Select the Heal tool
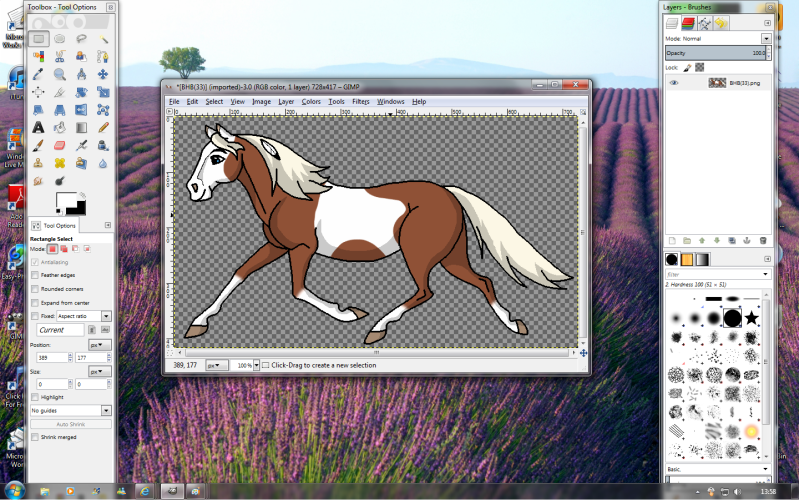 [x=60, y=163]
